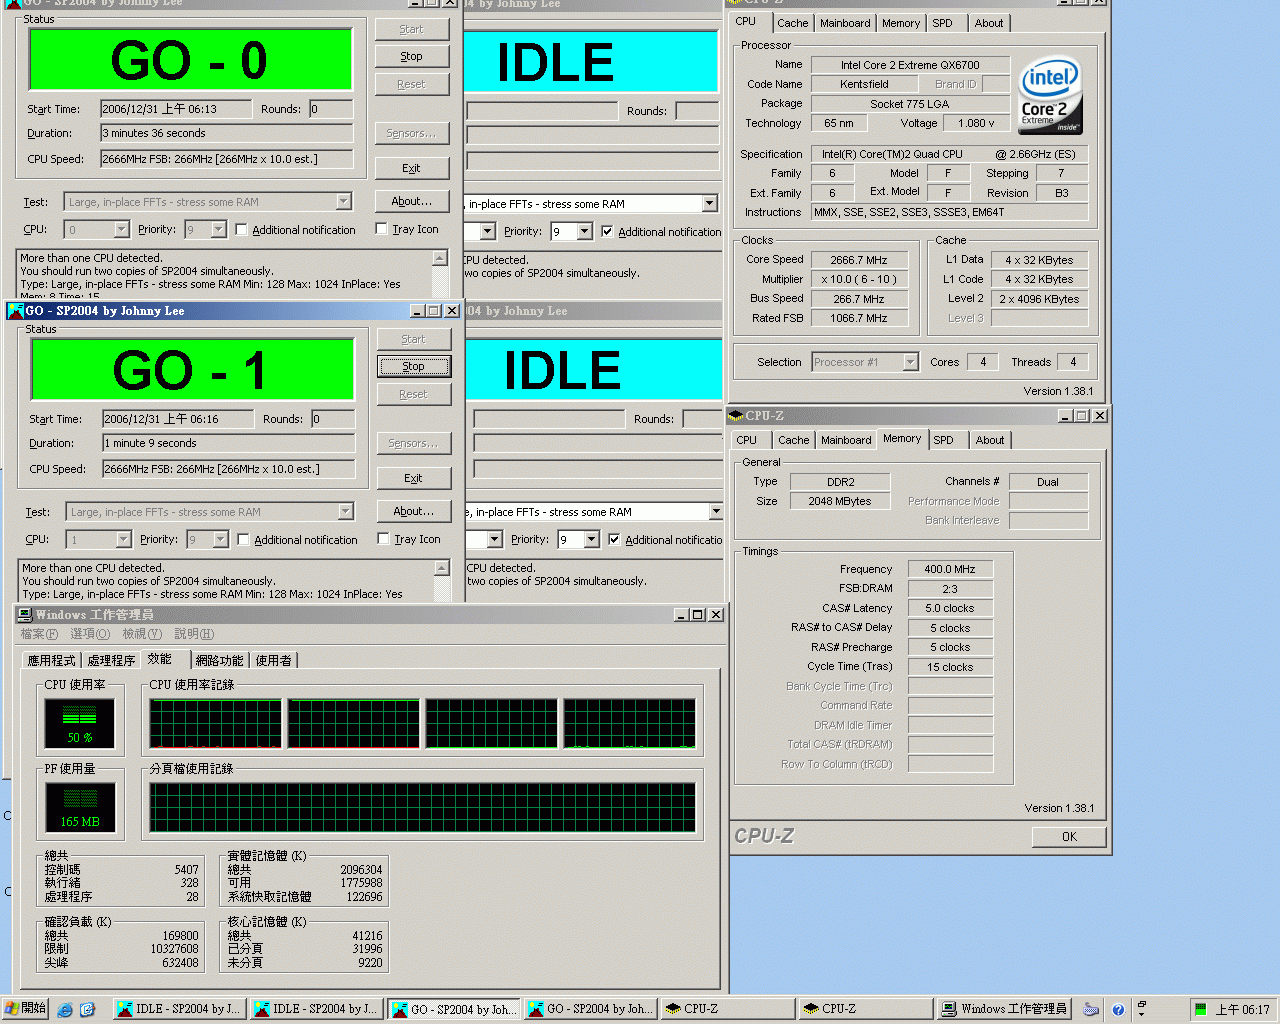This screenshot has height=1024, width=1280.
Task: Click the second quick launch icon beside Internet Explorer
Action: pos(87,1010)
